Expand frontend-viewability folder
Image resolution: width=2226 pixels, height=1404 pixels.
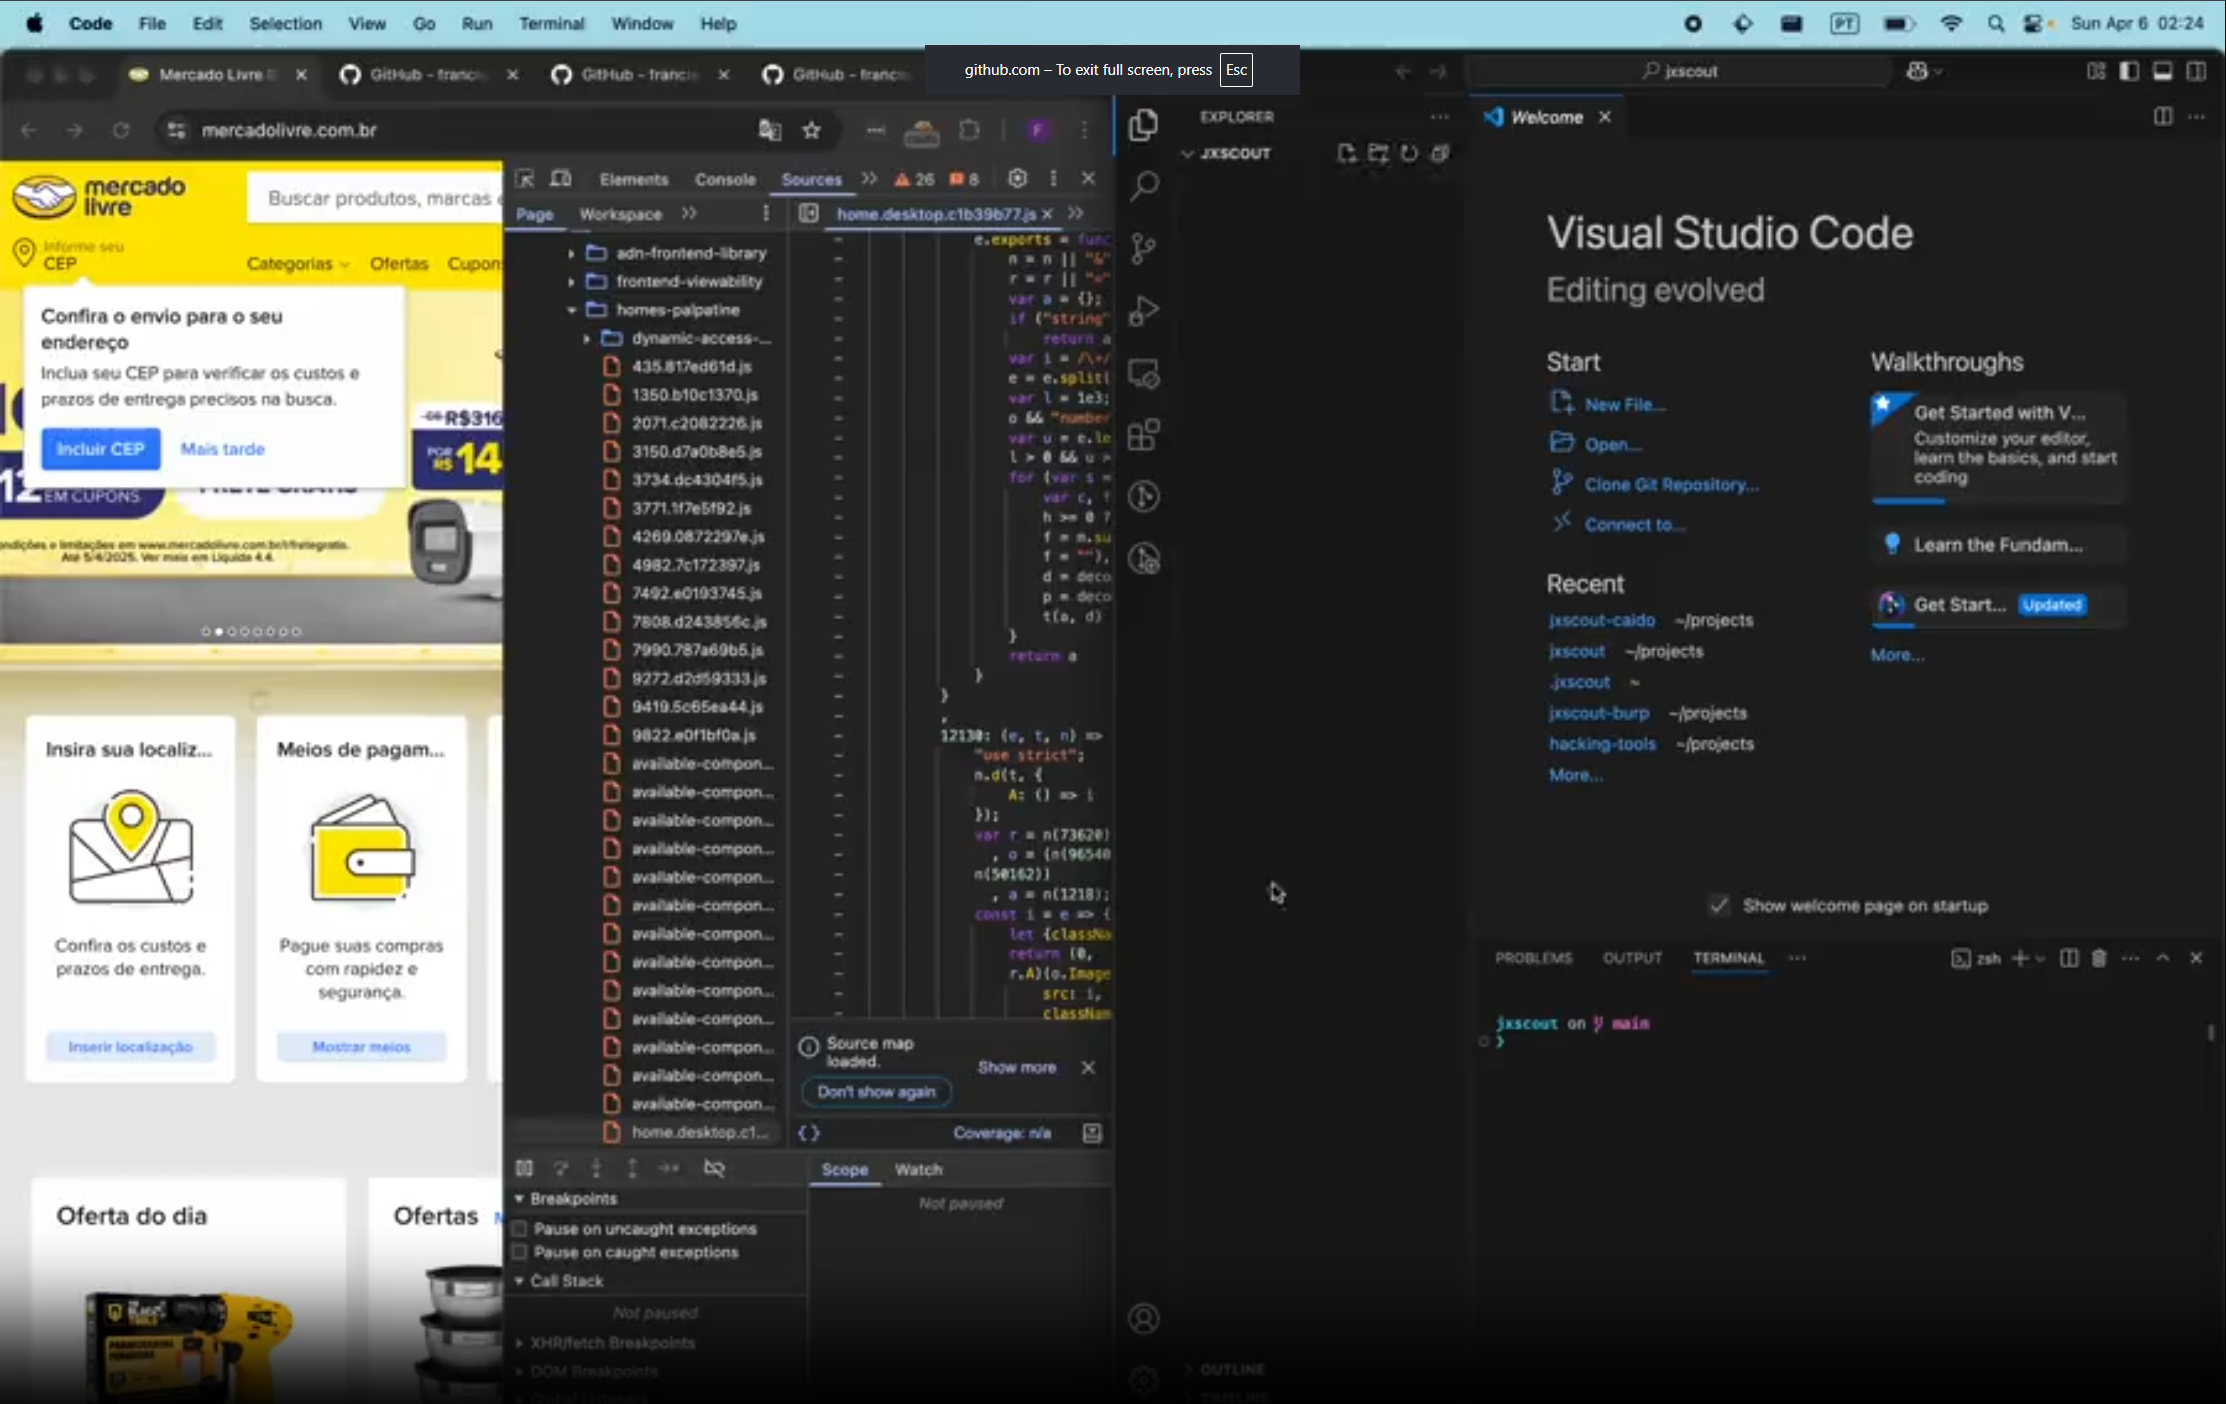571,282
